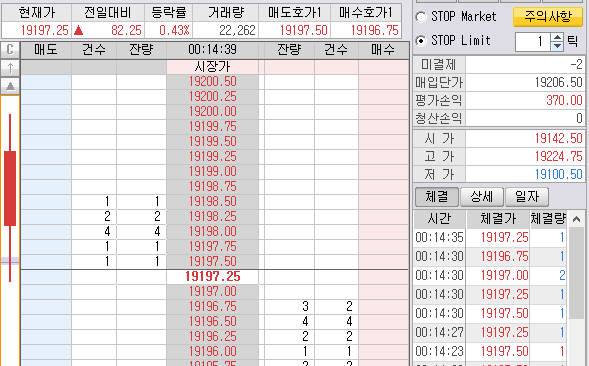The width and height of the screenshot is (589, 366).
Task: Click the 매수 column header
Action: click(383, 50)
